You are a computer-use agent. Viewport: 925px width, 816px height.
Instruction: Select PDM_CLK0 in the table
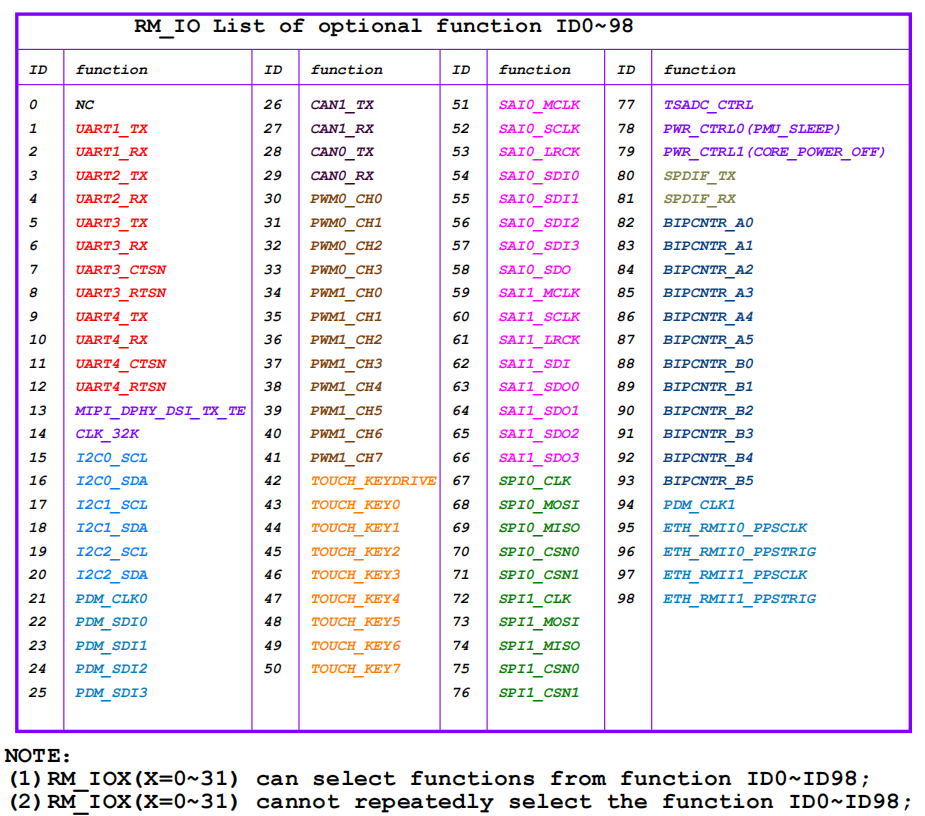(x=111, y=599)
